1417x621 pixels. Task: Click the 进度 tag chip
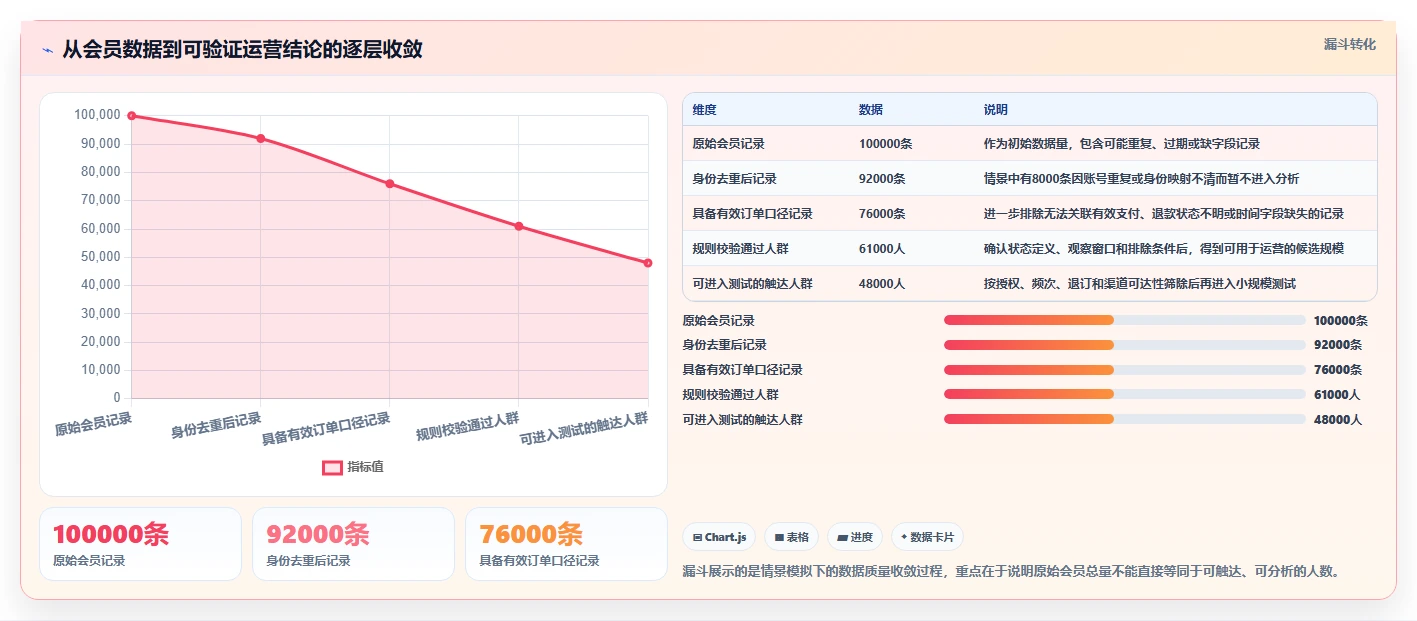854,537
